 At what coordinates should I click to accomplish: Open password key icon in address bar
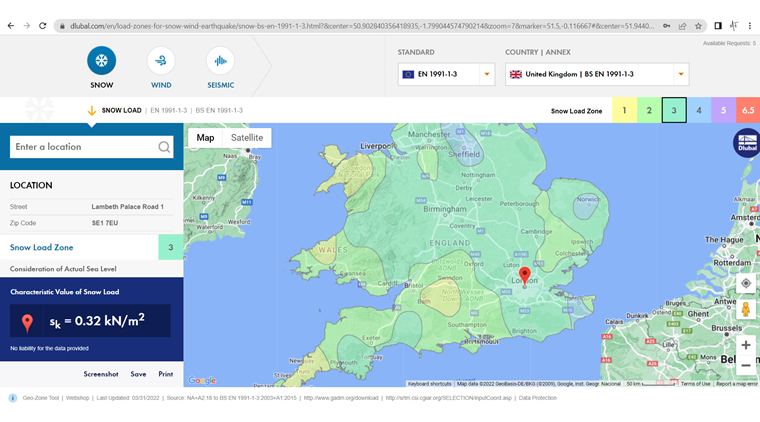[667, 26]
